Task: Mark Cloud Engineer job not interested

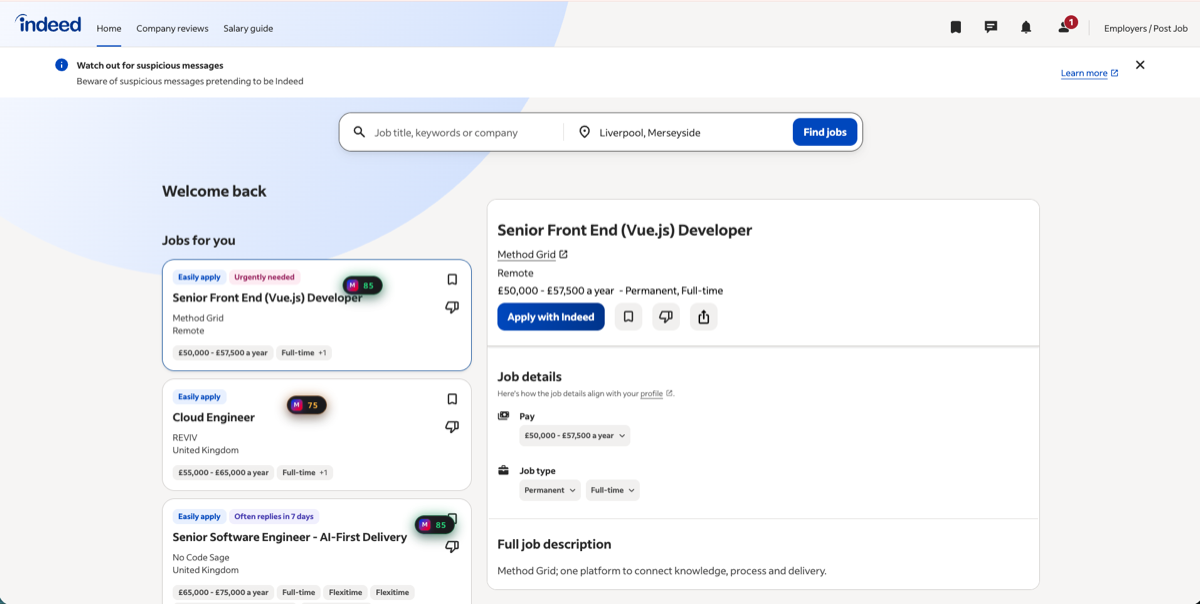Action: pyautogui.click(x=452, y=427)
